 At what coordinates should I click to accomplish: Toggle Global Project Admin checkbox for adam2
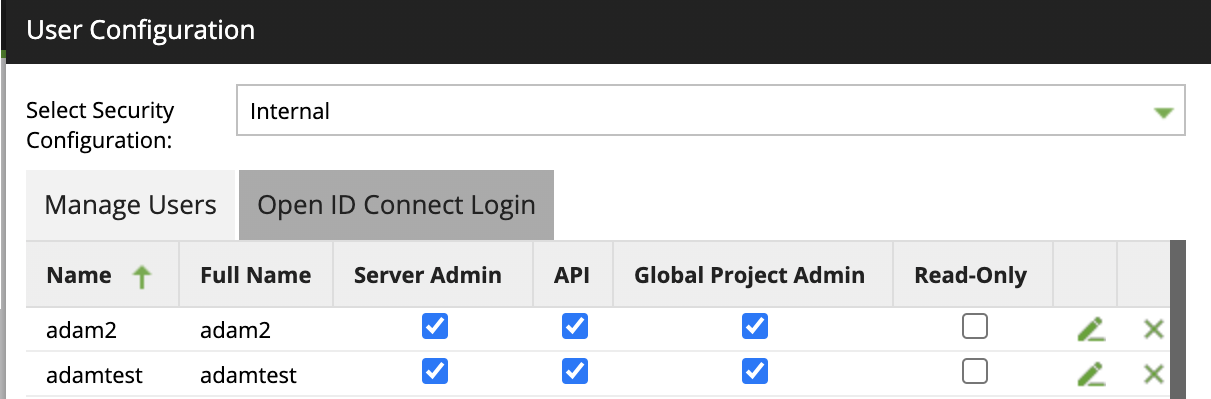[755, 326]
